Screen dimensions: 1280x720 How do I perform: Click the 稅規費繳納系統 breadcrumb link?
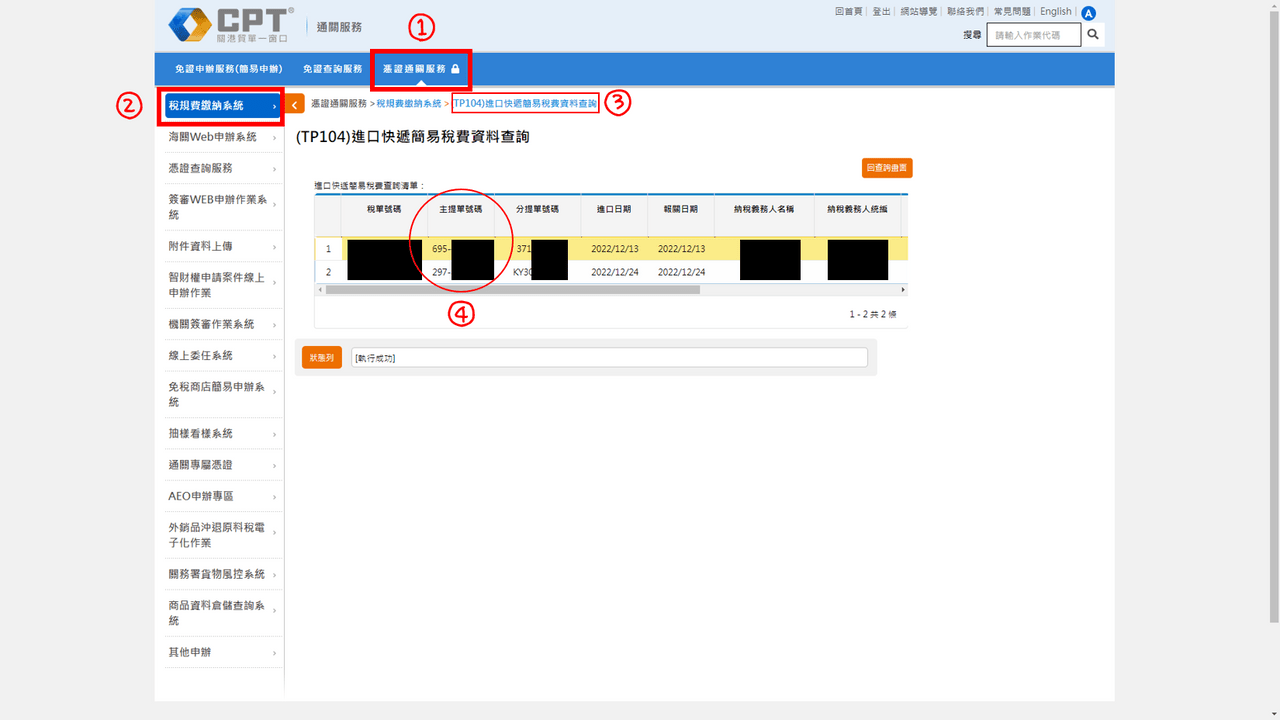pyautogui.click(x=409, y=103)
